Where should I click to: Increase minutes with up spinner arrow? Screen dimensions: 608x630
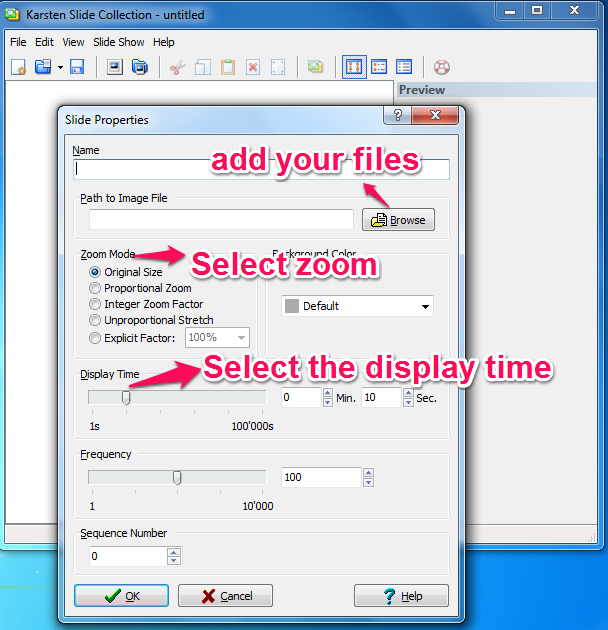328,393
